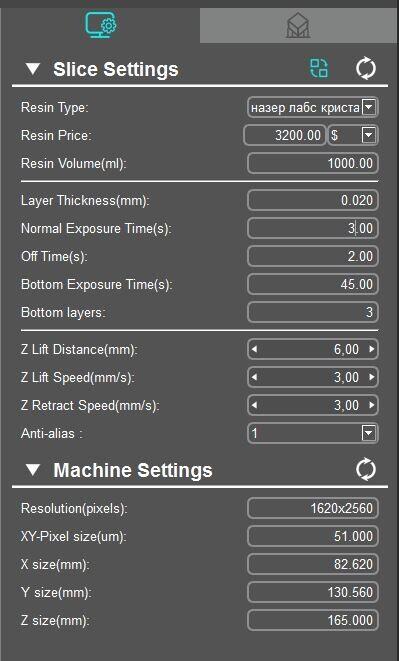The image size is (399, 661).
Task: Open the Anti-alias dropdown
Action: pyautogui.click(x=368, y=433)
